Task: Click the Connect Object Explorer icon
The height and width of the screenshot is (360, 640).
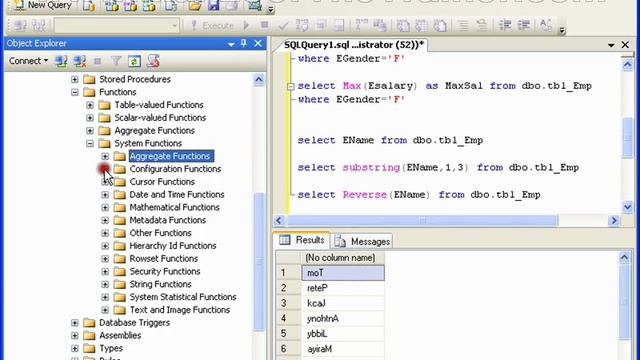Action: pyautogui.click(x=61, y=61)
